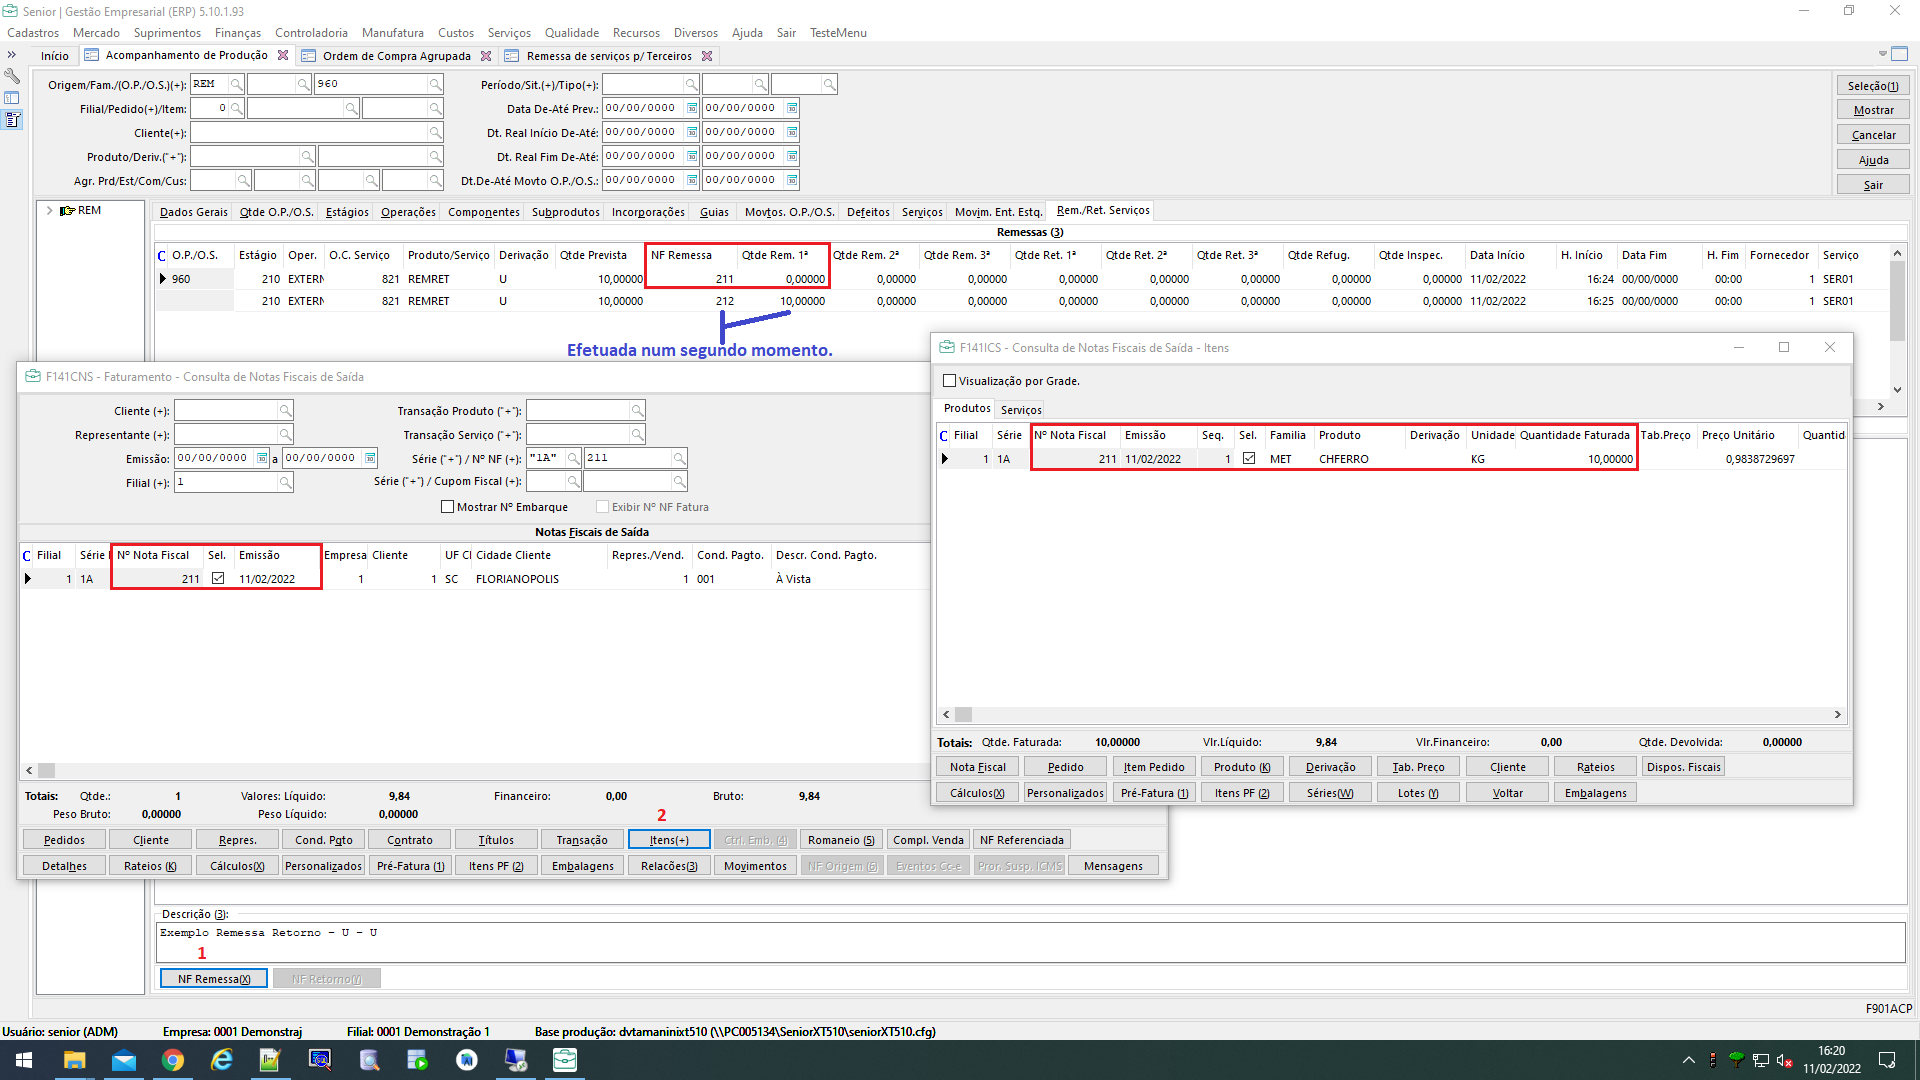Click the NF Remessa button
Viewport: 1920px width, 1080px height.
pos(213,979)
